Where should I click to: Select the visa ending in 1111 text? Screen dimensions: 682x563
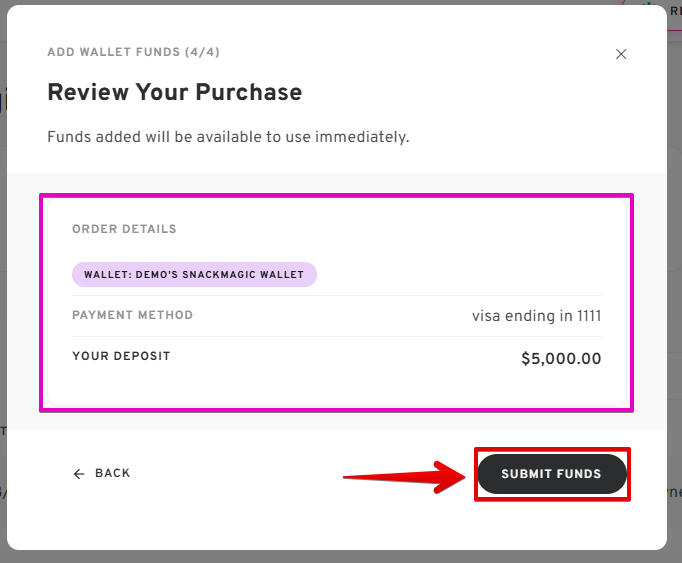(x=536, y=316)
